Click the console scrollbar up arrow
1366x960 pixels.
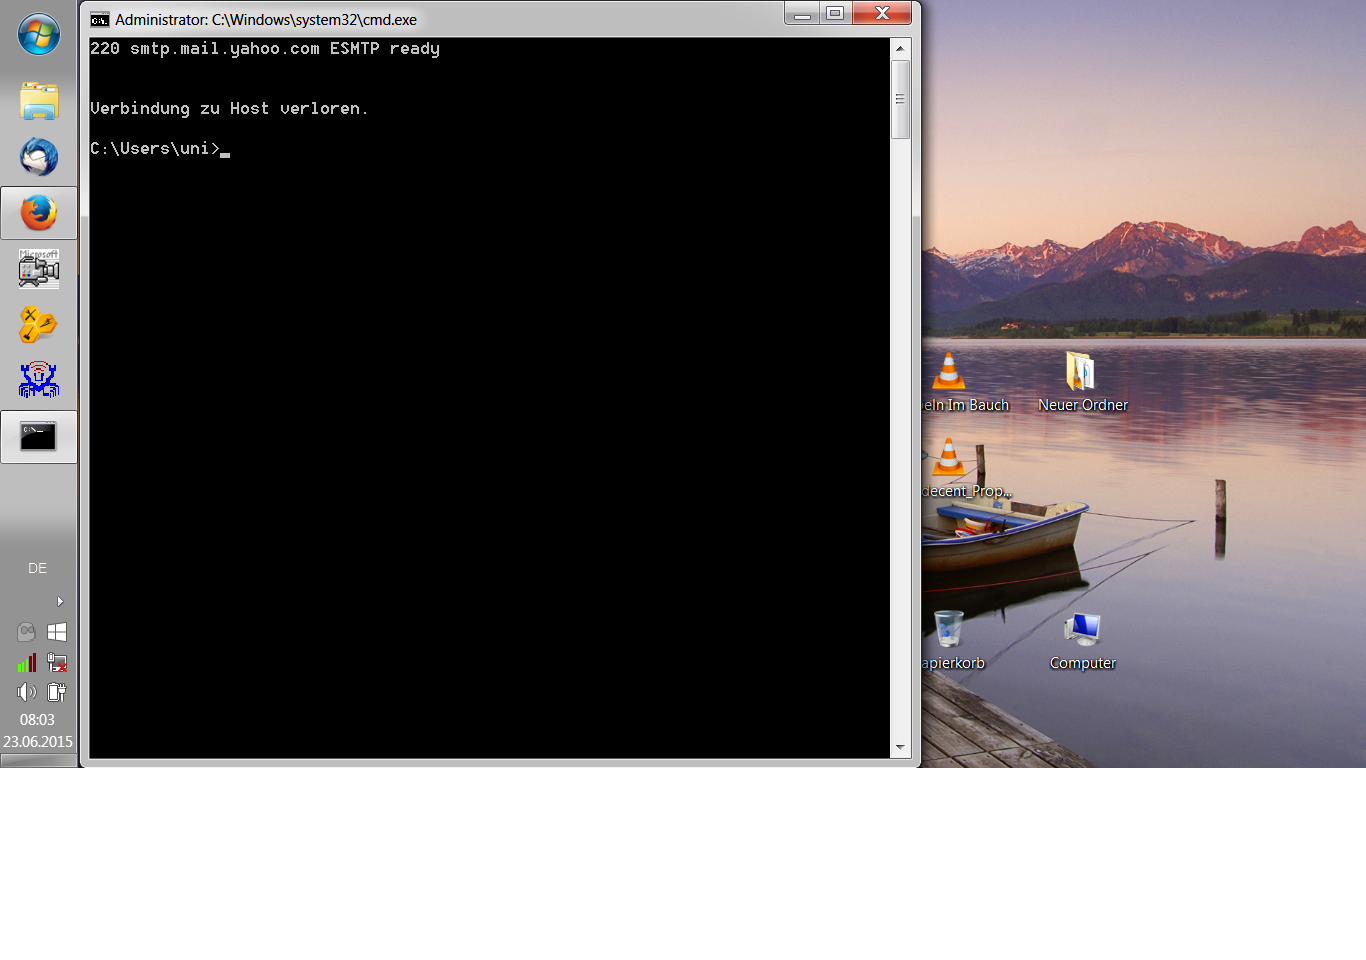click(900, 48)
